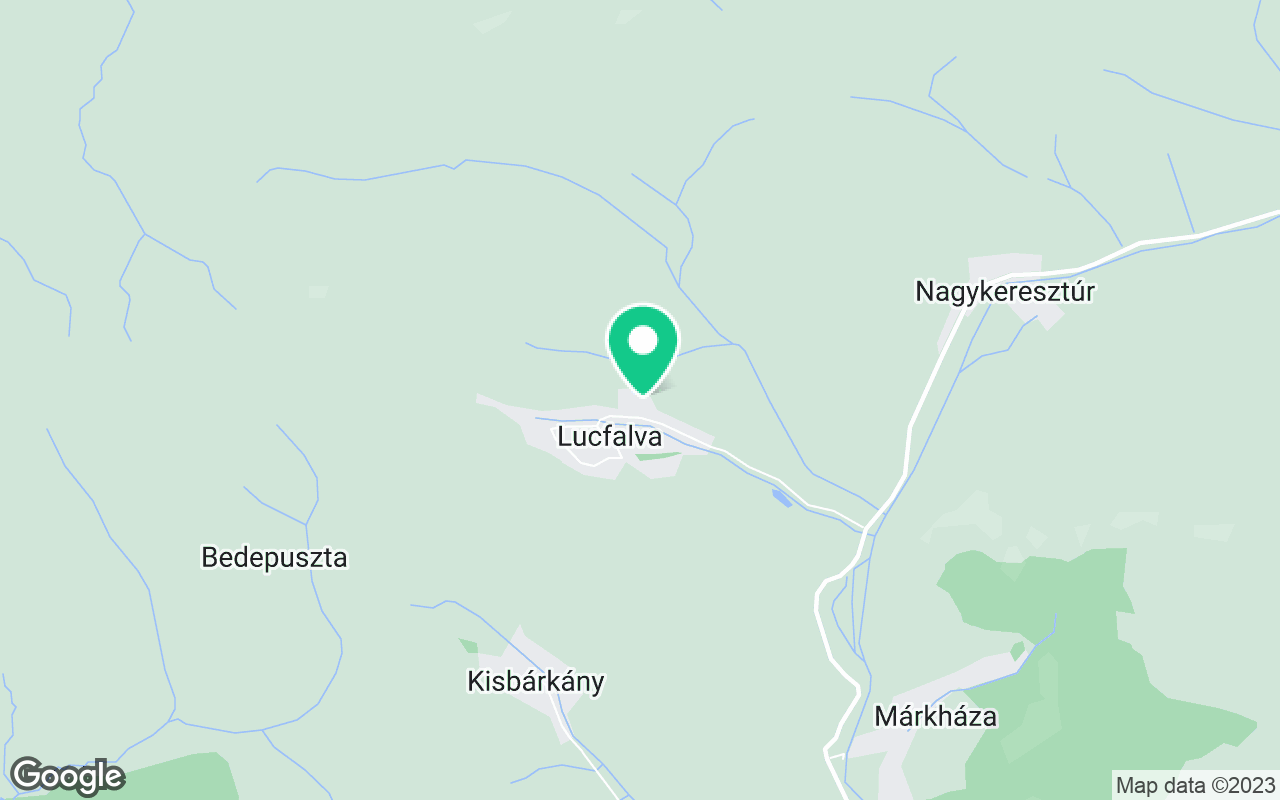Click the small blue pond southeast of Lucfalva

tap(782, 497)
